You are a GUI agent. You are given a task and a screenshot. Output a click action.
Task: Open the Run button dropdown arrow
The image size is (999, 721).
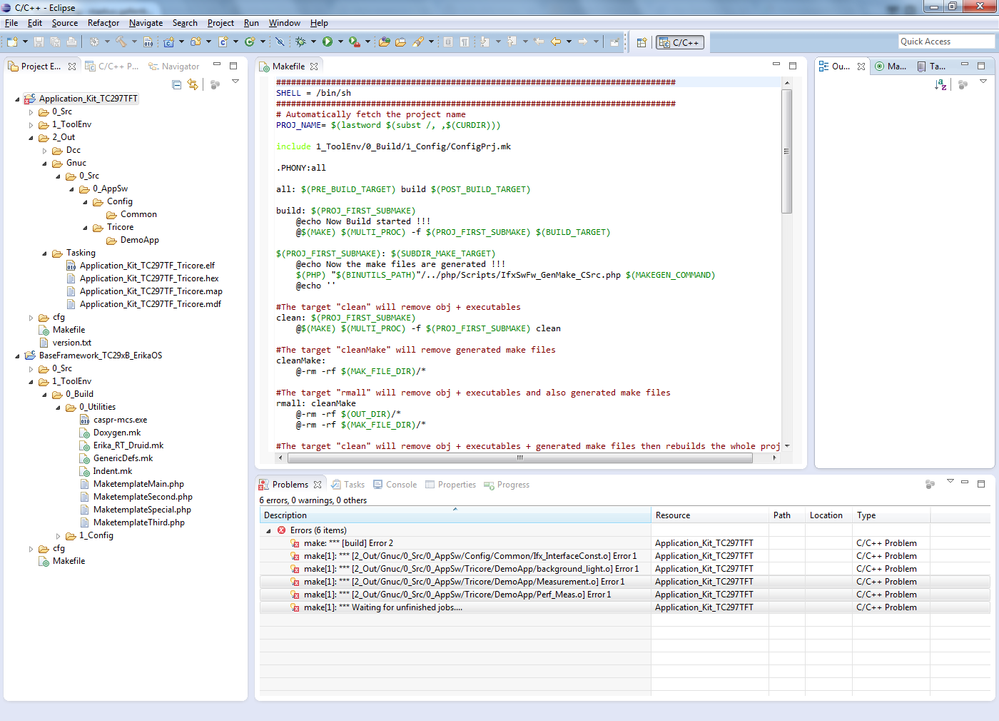(340, 42)
